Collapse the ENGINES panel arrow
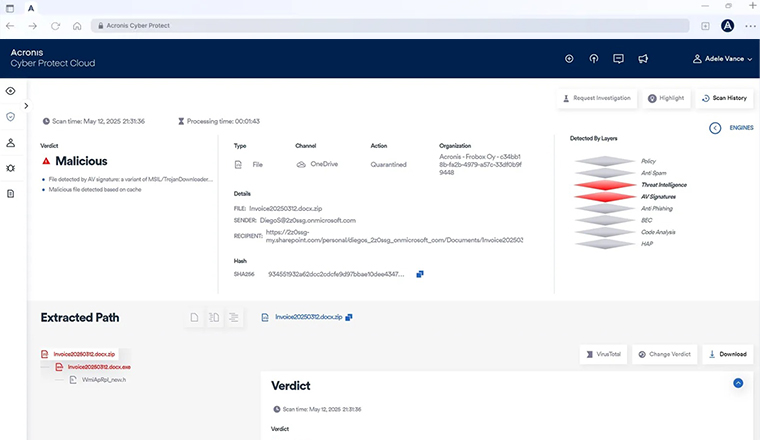This screenshot has height=440, width=760. 715,128
